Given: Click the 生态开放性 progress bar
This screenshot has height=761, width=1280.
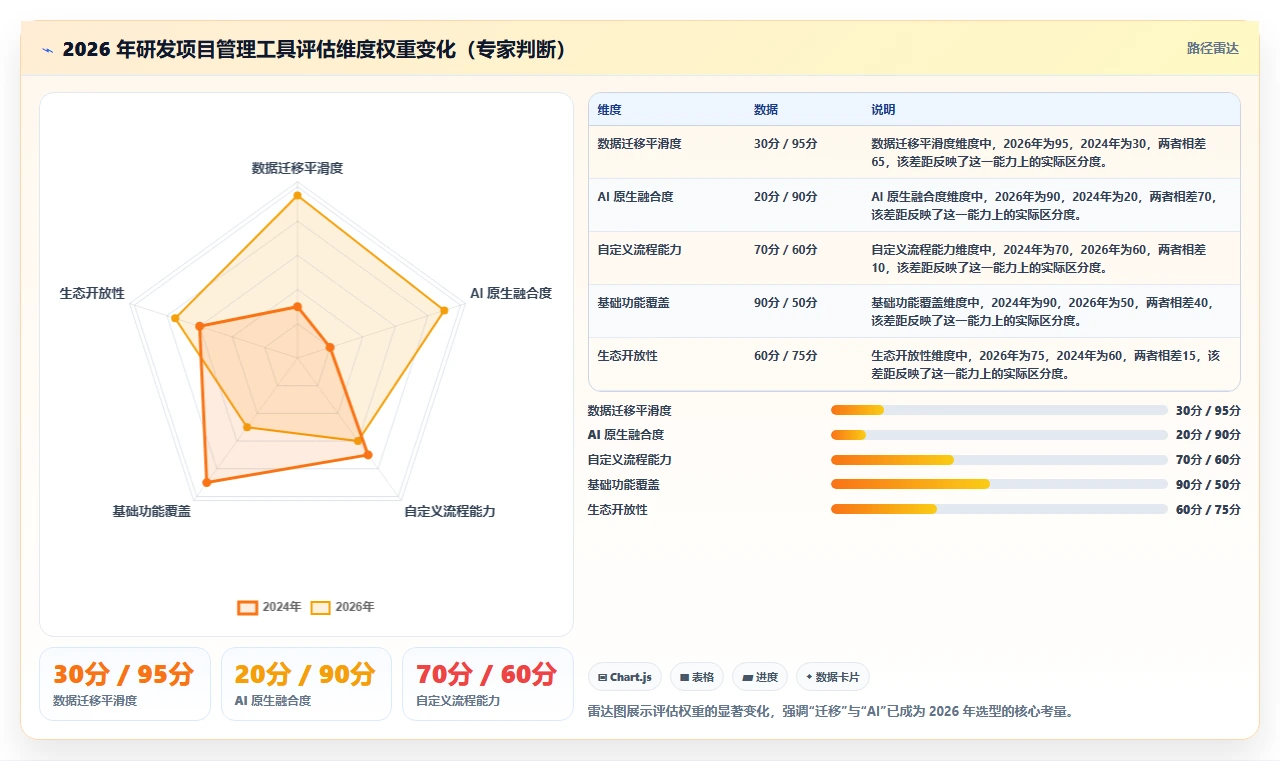Looking at the screenshot, I should 999,509.
